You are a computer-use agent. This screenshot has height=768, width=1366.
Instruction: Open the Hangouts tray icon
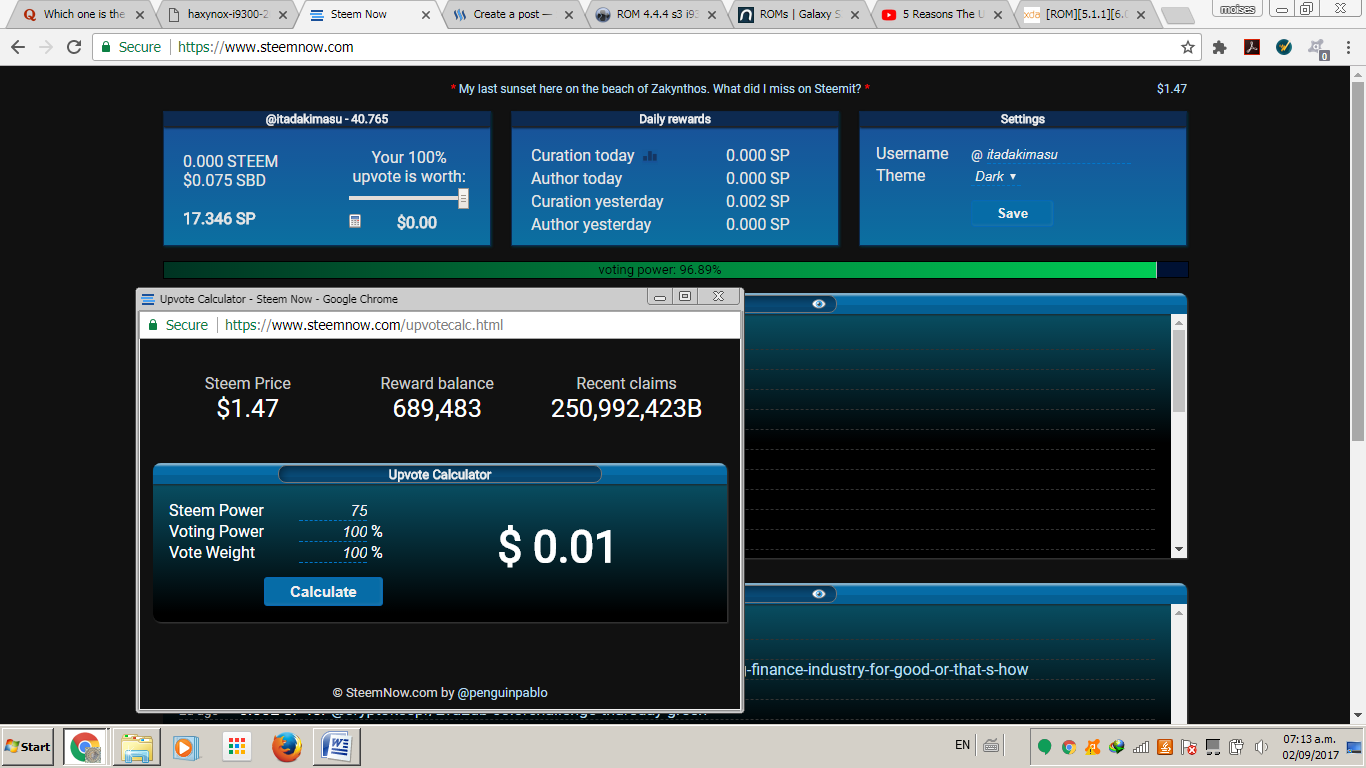coord(1044,746)
